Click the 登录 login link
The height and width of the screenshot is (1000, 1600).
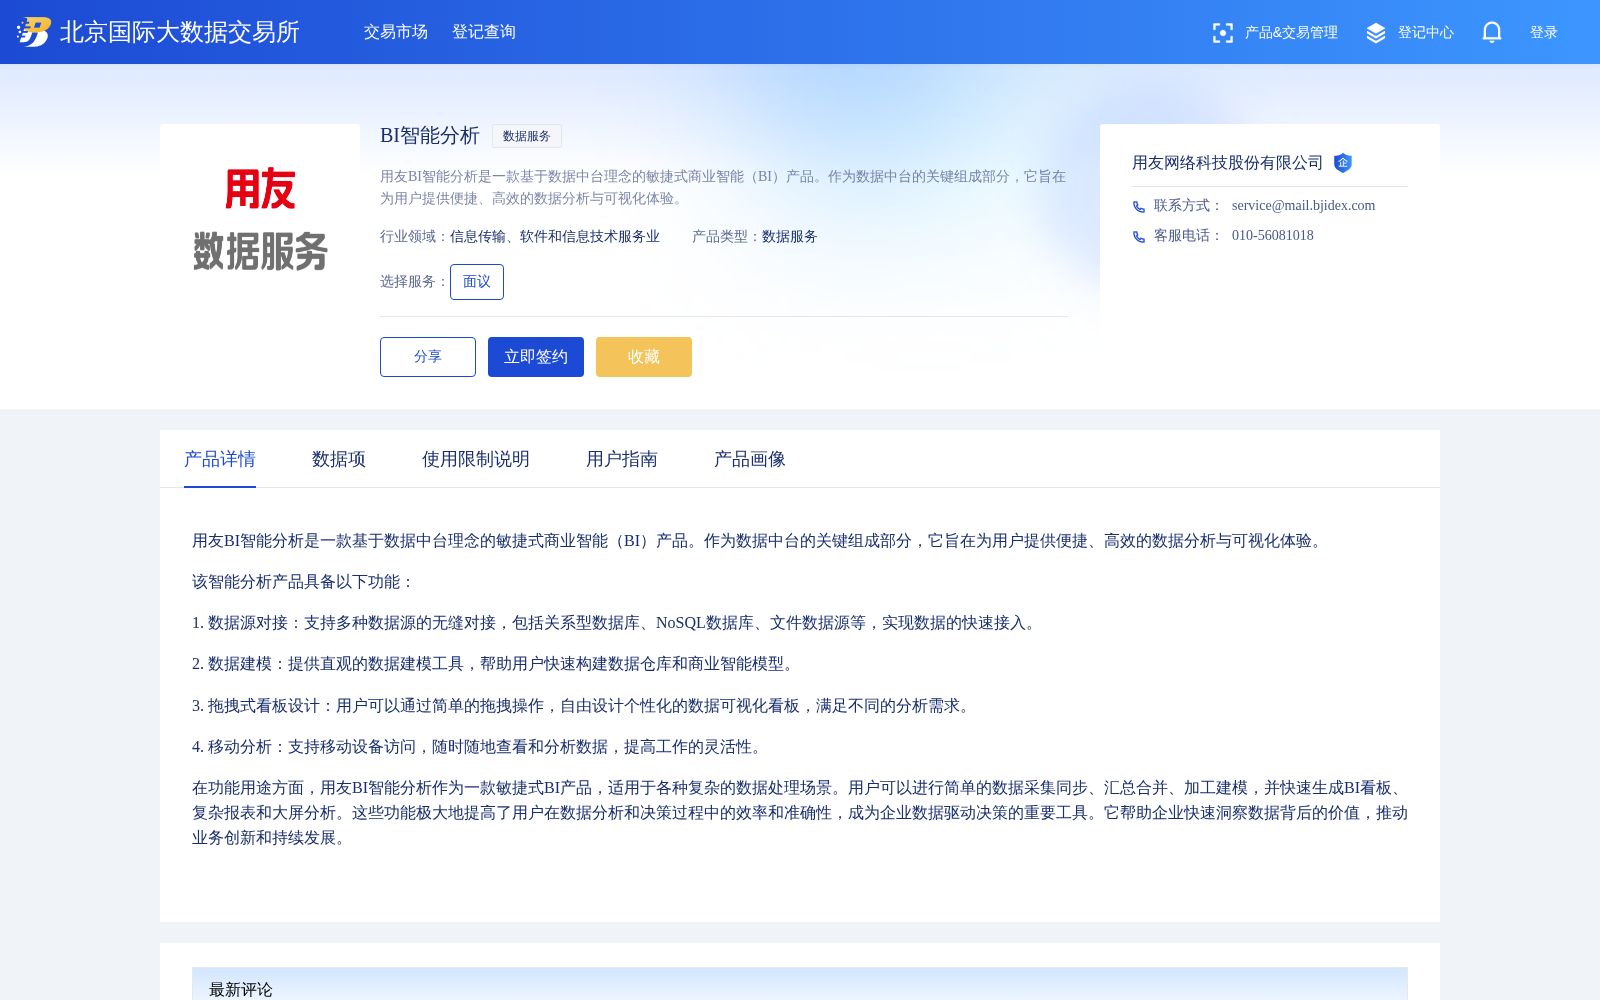[1544, 33]
